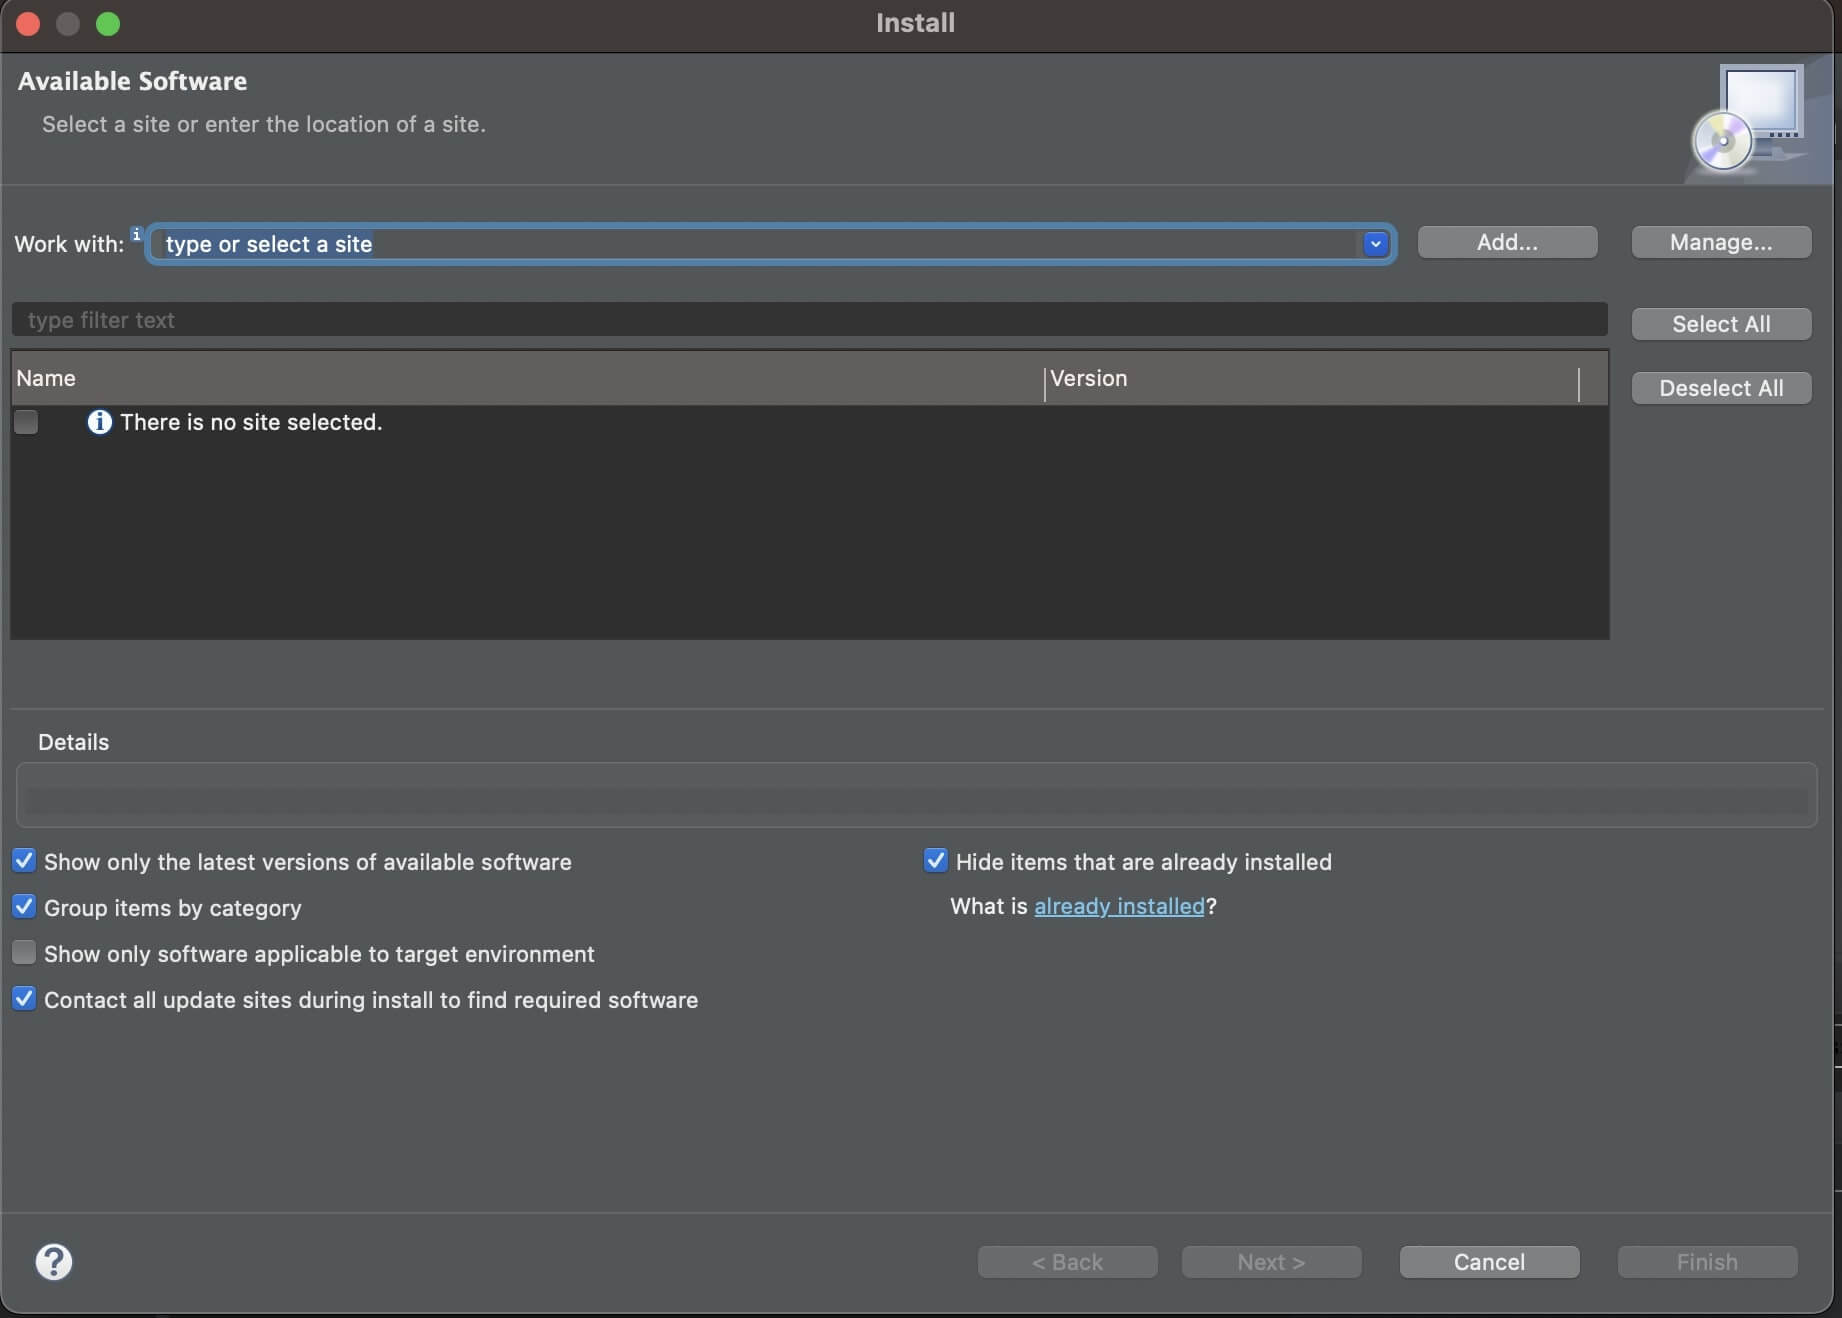1842x1318 pixels.
Task: Click the type filter text field
Action: point(700,320)
